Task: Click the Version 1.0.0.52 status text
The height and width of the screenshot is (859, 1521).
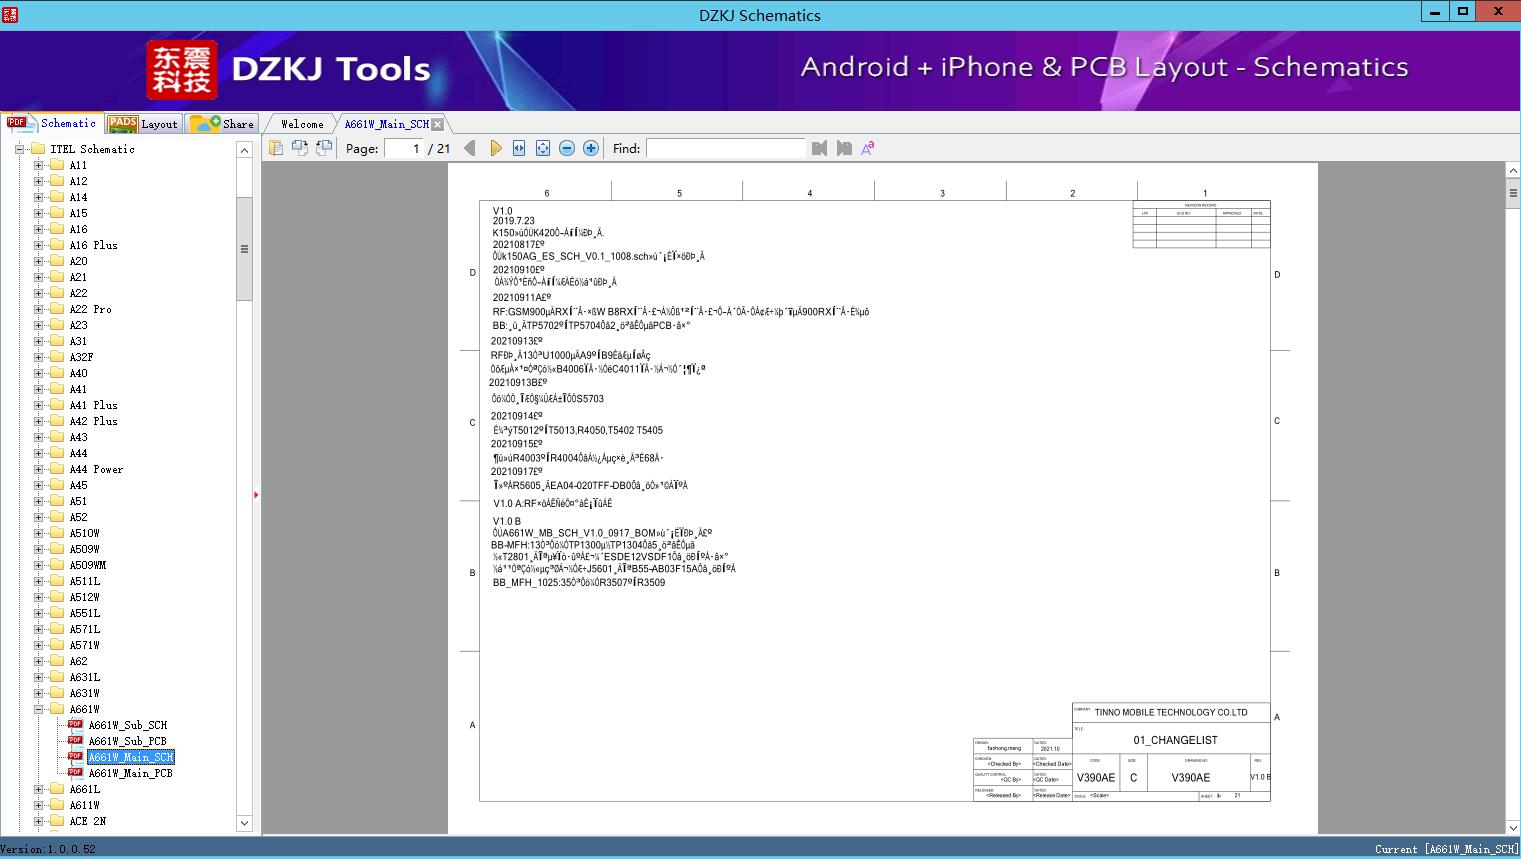Action: click(48, 849)
